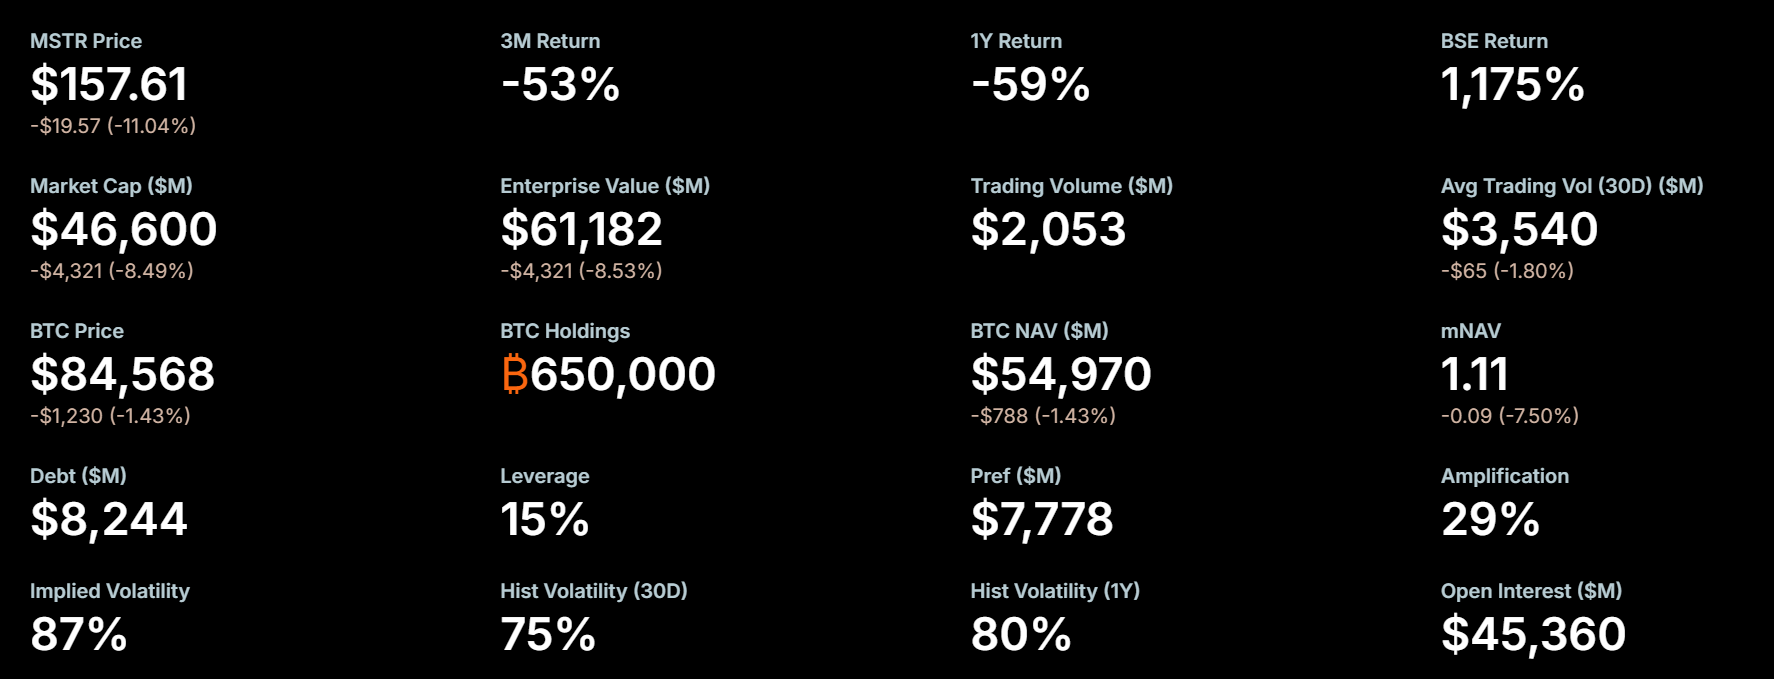Select the BTC NAV value $54,970

point(1061,374)
